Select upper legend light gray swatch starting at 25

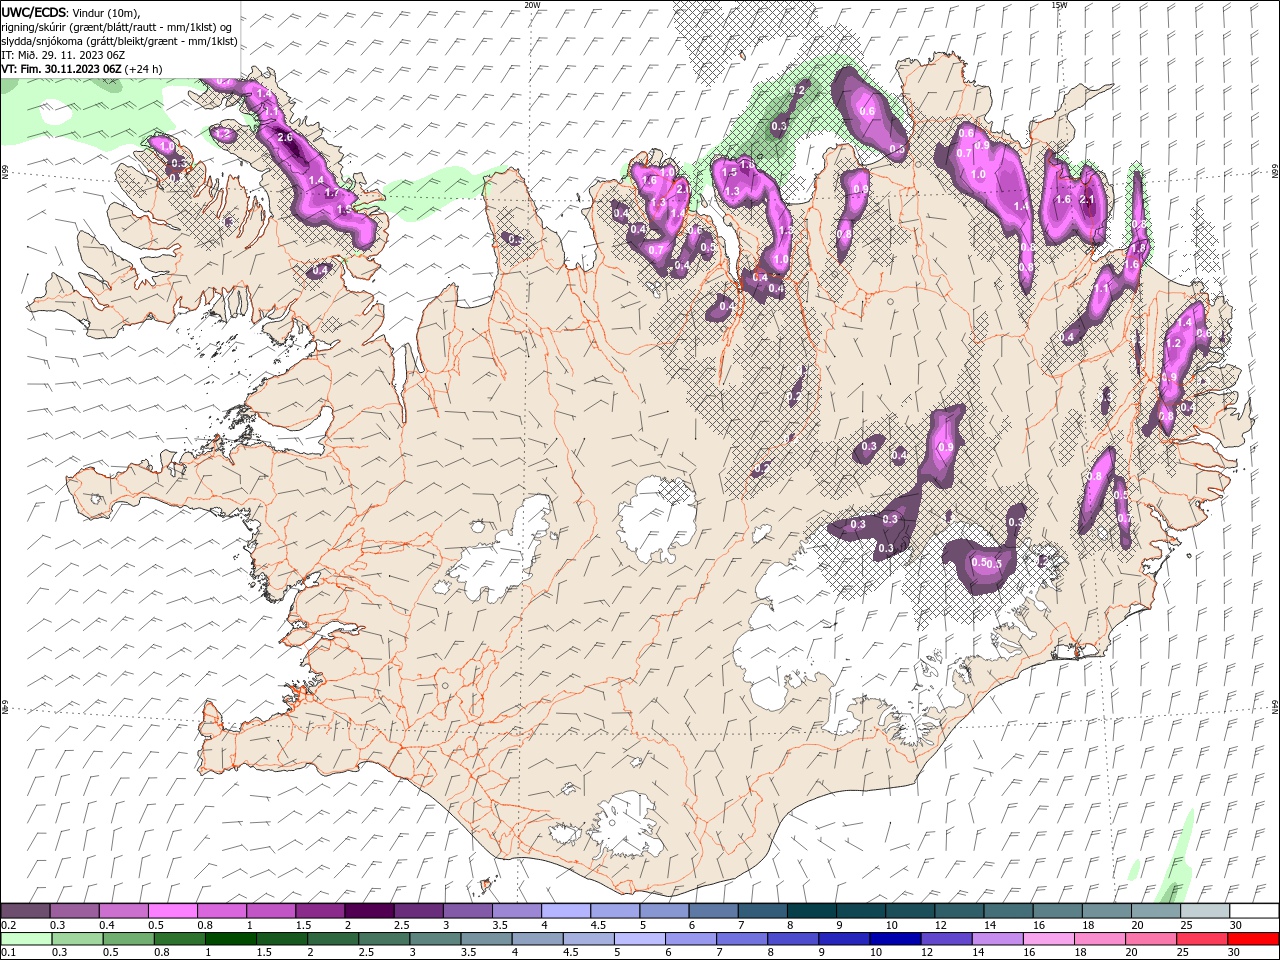(x=1204, y=911)
